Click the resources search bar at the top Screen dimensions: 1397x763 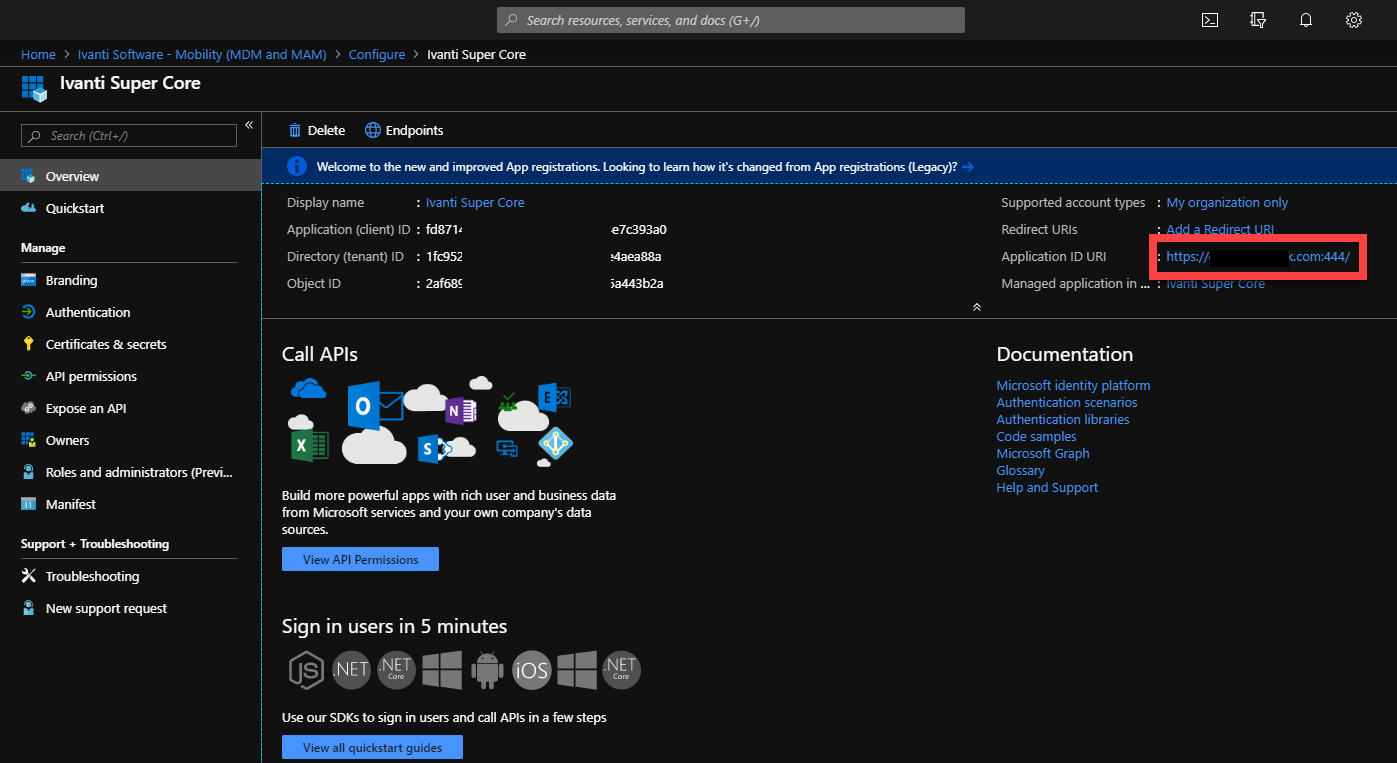(x=729, y=19)
